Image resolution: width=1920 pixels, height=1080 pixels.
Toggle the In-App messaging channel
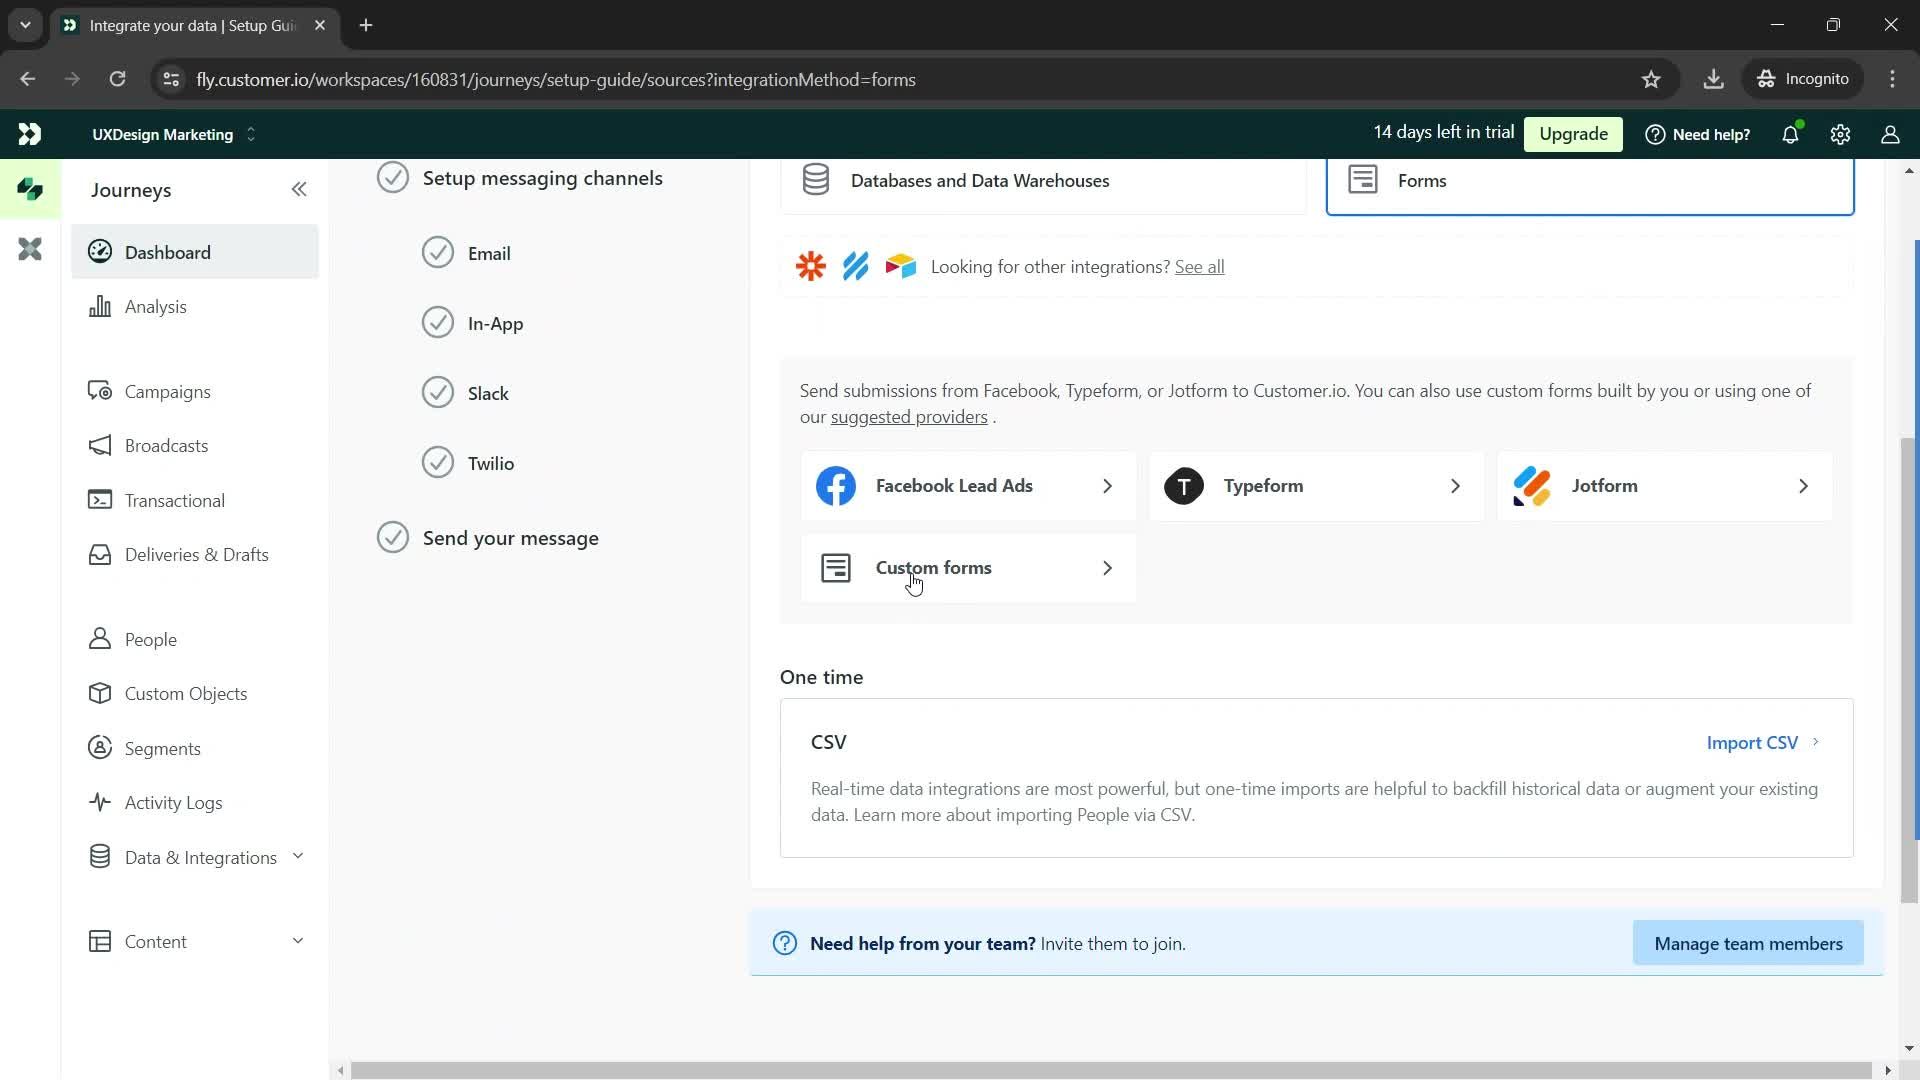point(438,323)
